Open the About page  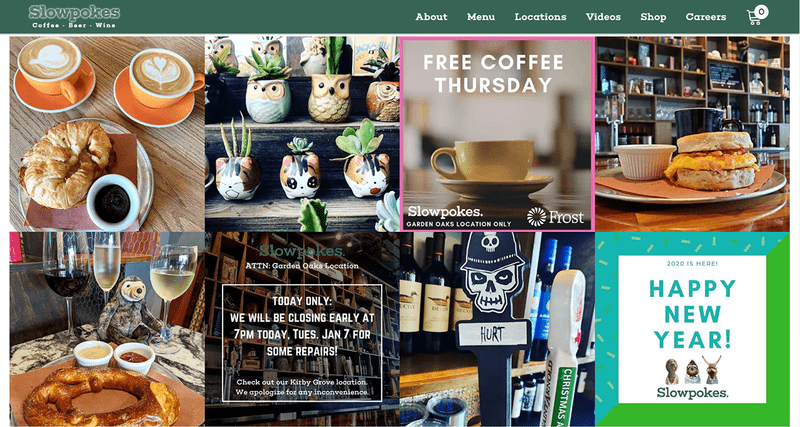click(431, 17)
